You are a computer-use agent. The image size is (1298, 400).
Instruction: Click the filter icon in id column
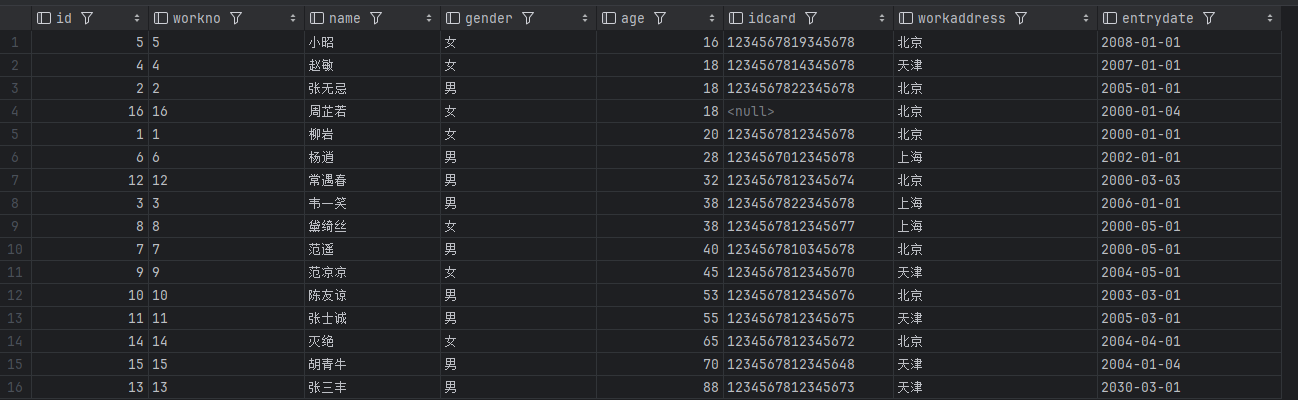(x=86, y=18)
